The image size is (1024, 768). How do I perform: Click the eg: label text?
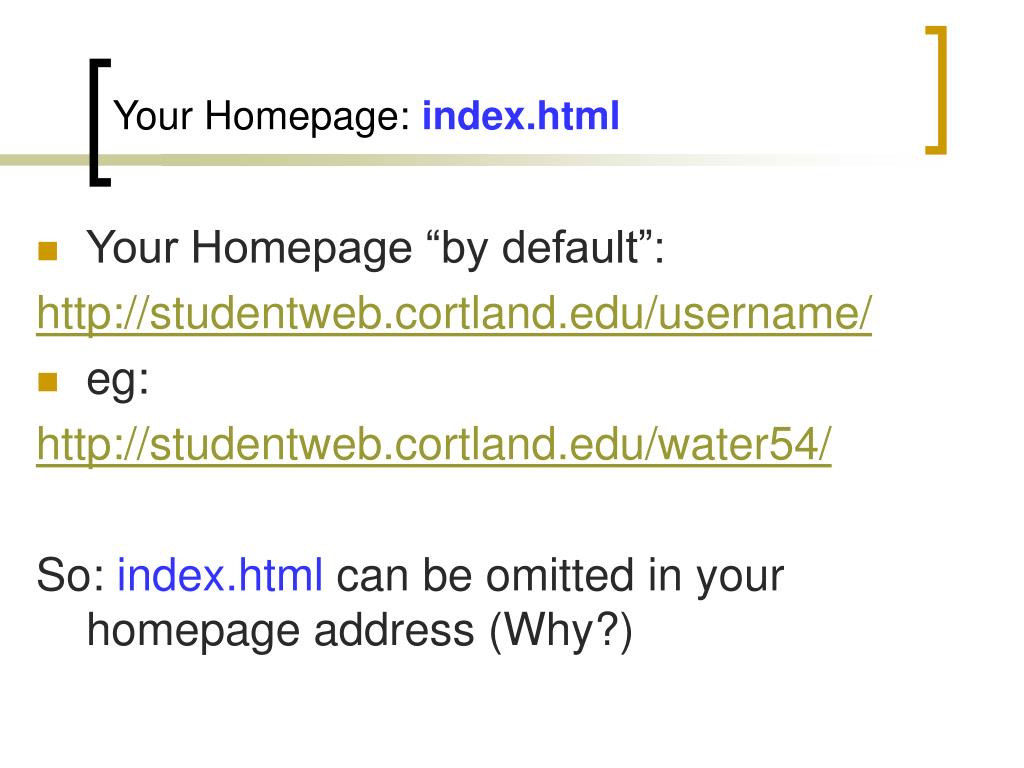point(118,381)
